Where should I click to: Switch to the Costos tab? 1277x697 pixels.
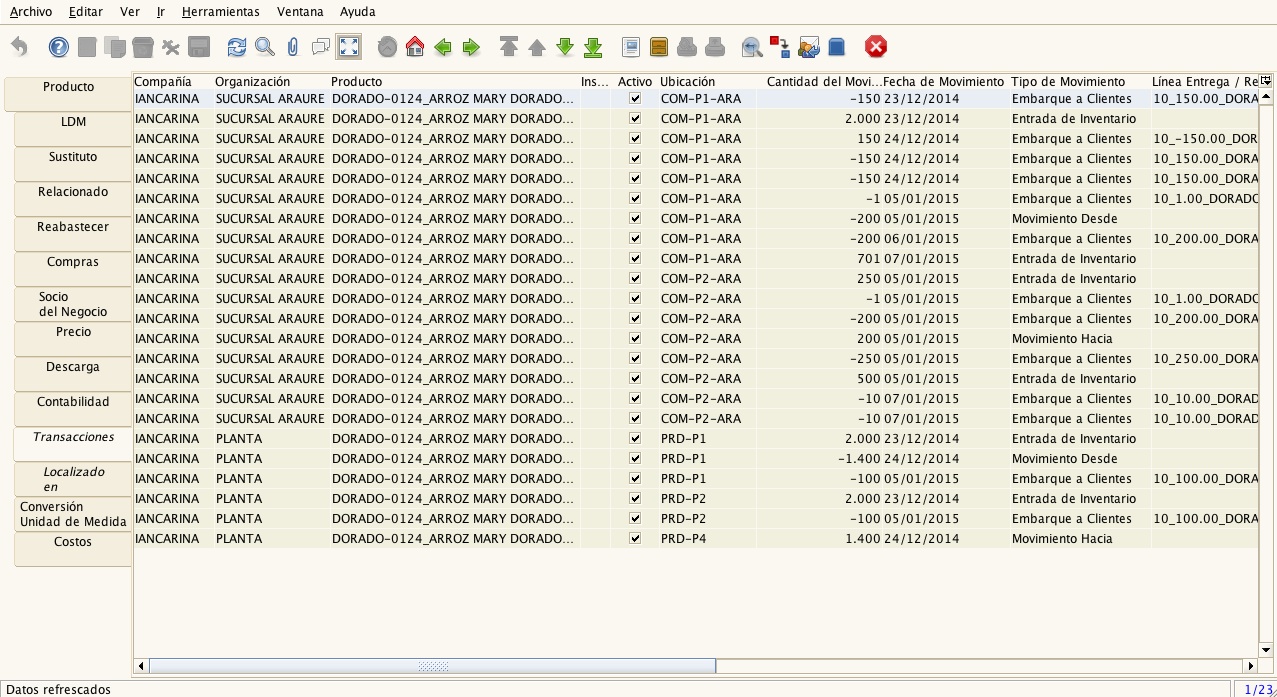[x=73, y=549]
